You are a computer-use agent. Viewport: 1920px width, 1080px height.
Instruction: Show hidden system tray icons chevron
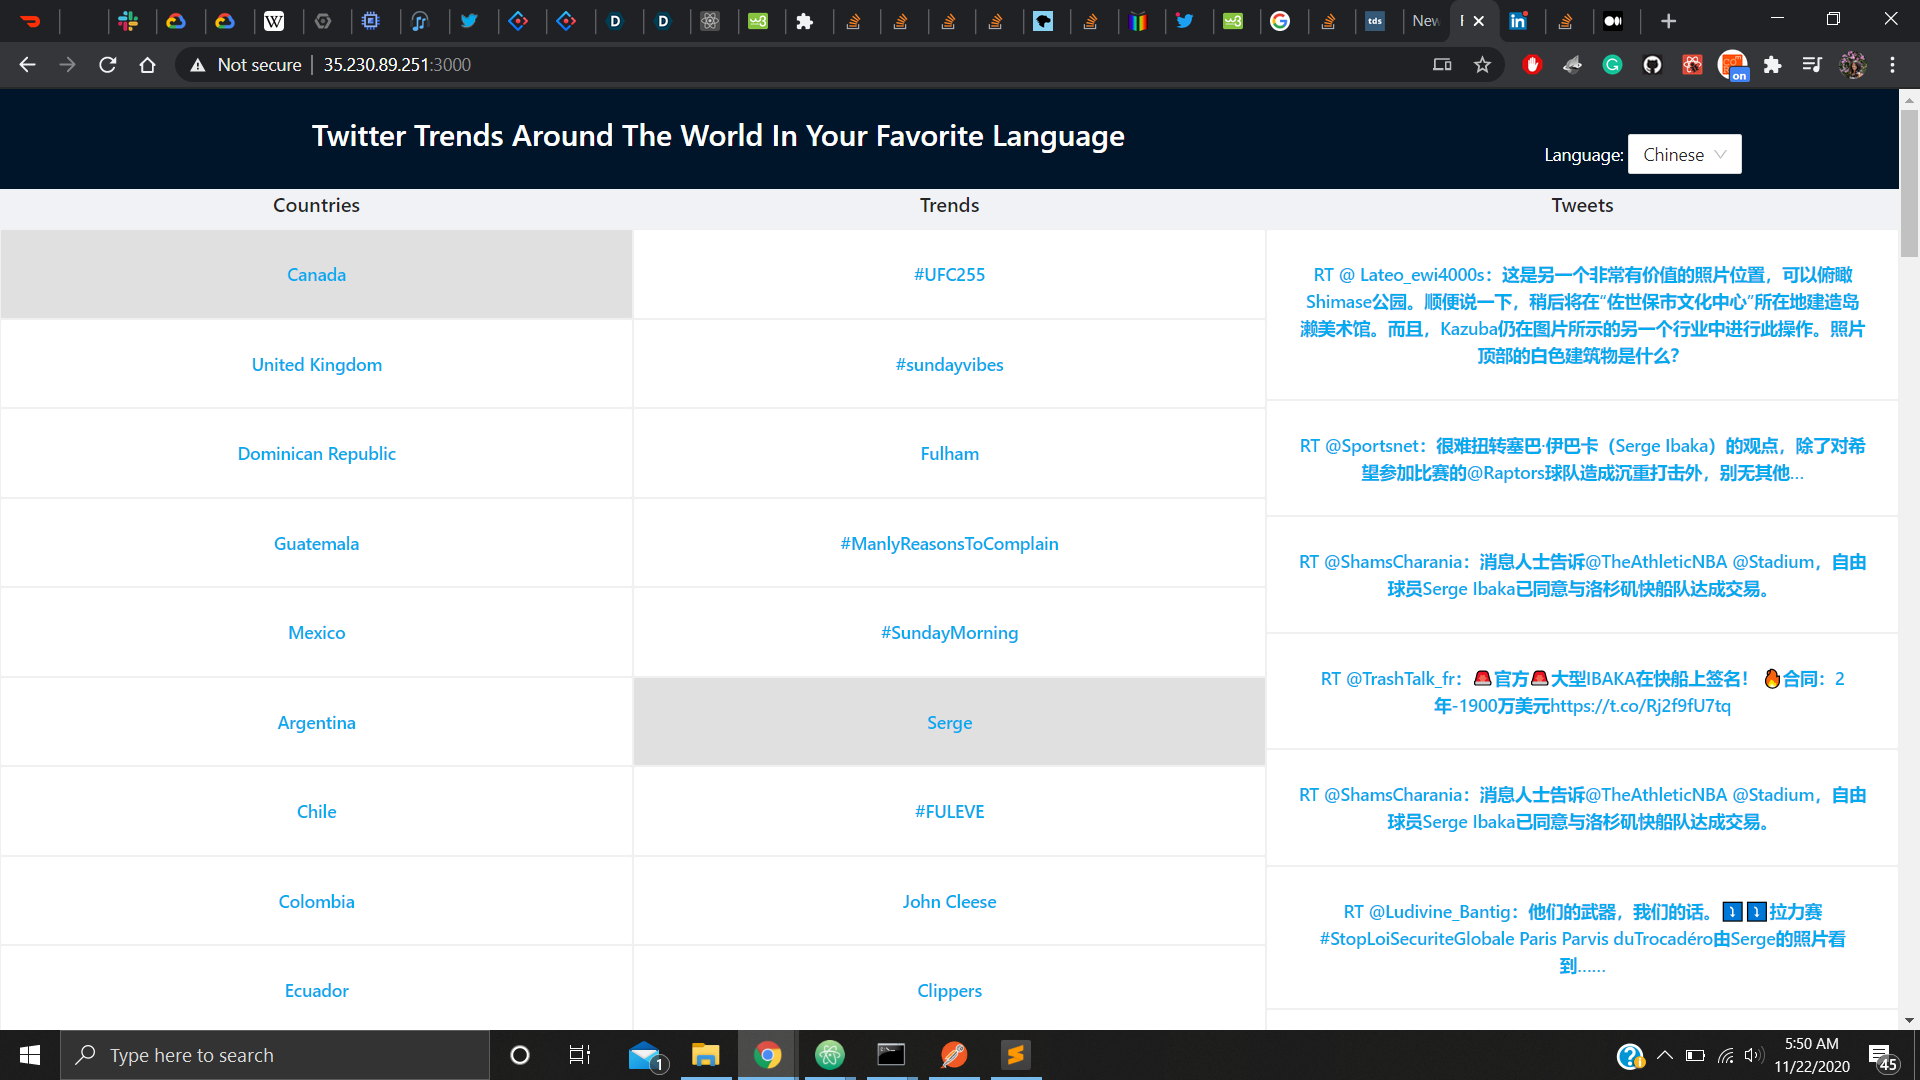pos(1665,1055)
